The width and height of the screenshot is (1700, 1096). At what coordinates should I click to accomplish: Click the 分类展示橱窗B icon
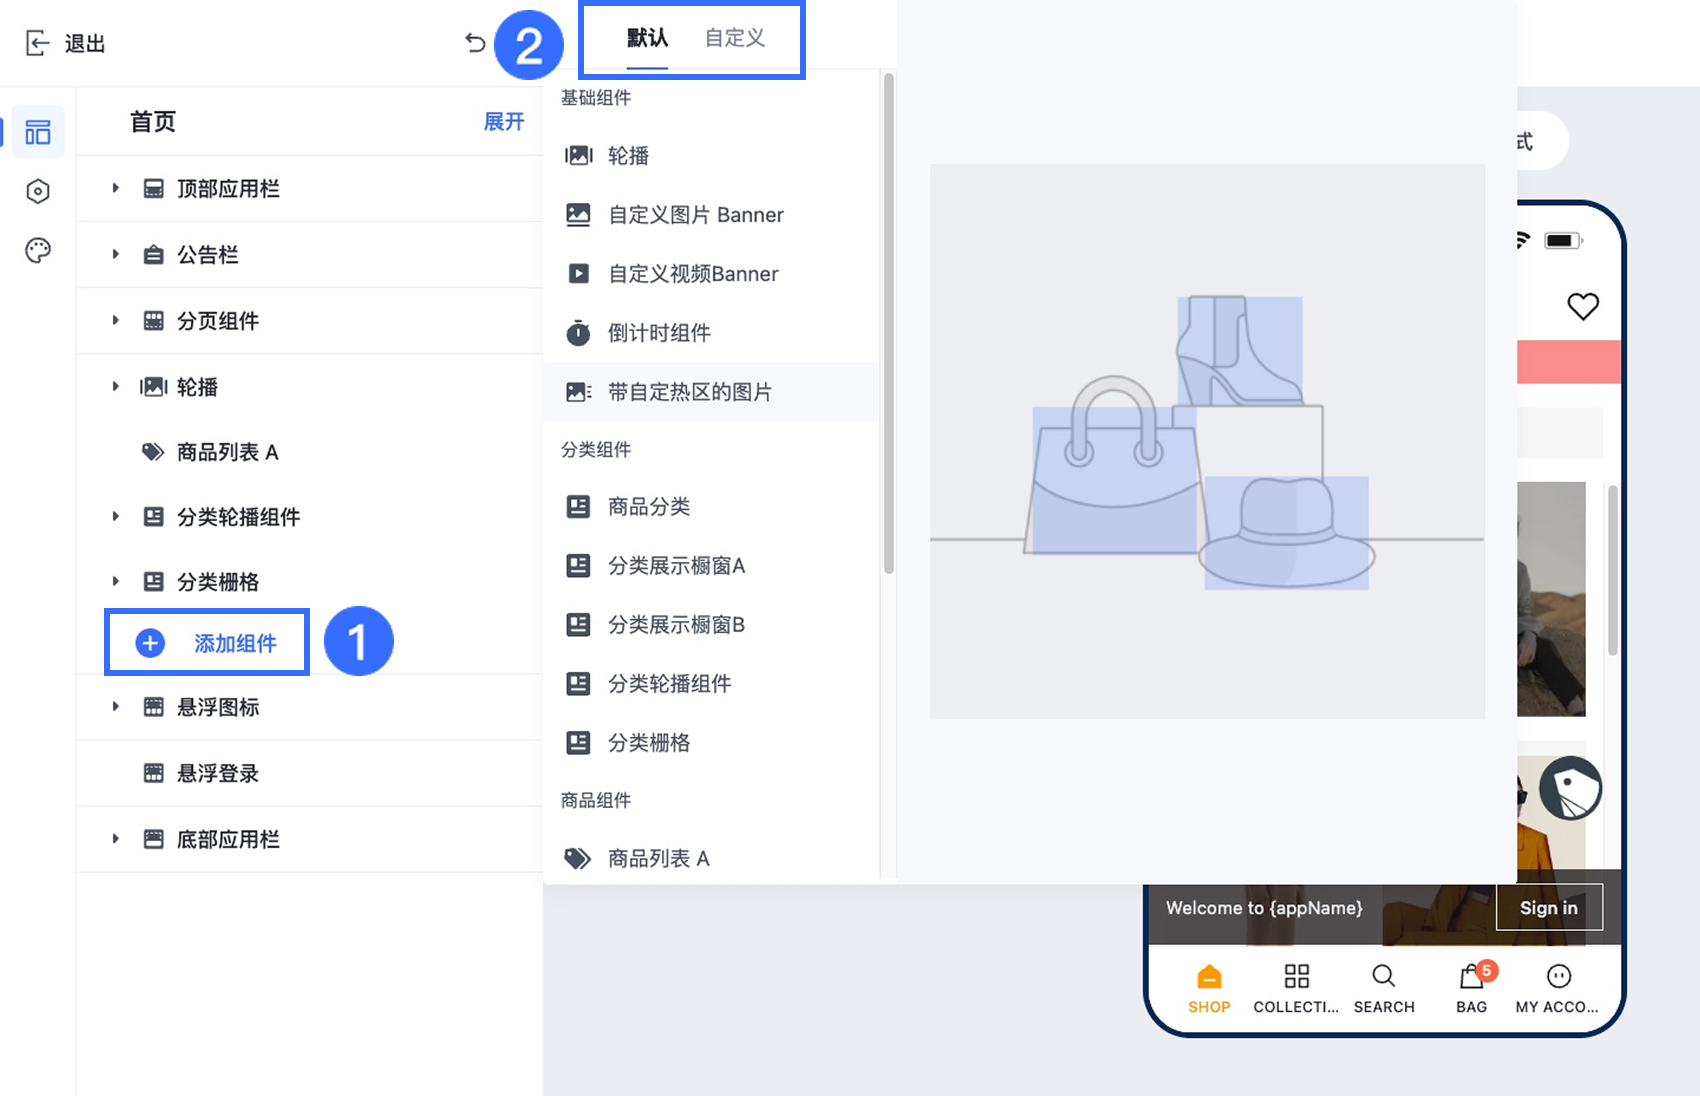pyautogui.click(x=578, y=625)
